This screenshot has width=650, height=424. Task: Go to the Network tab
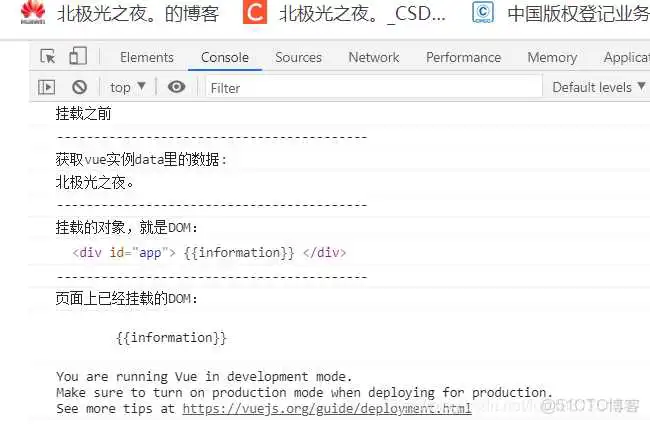373,57
